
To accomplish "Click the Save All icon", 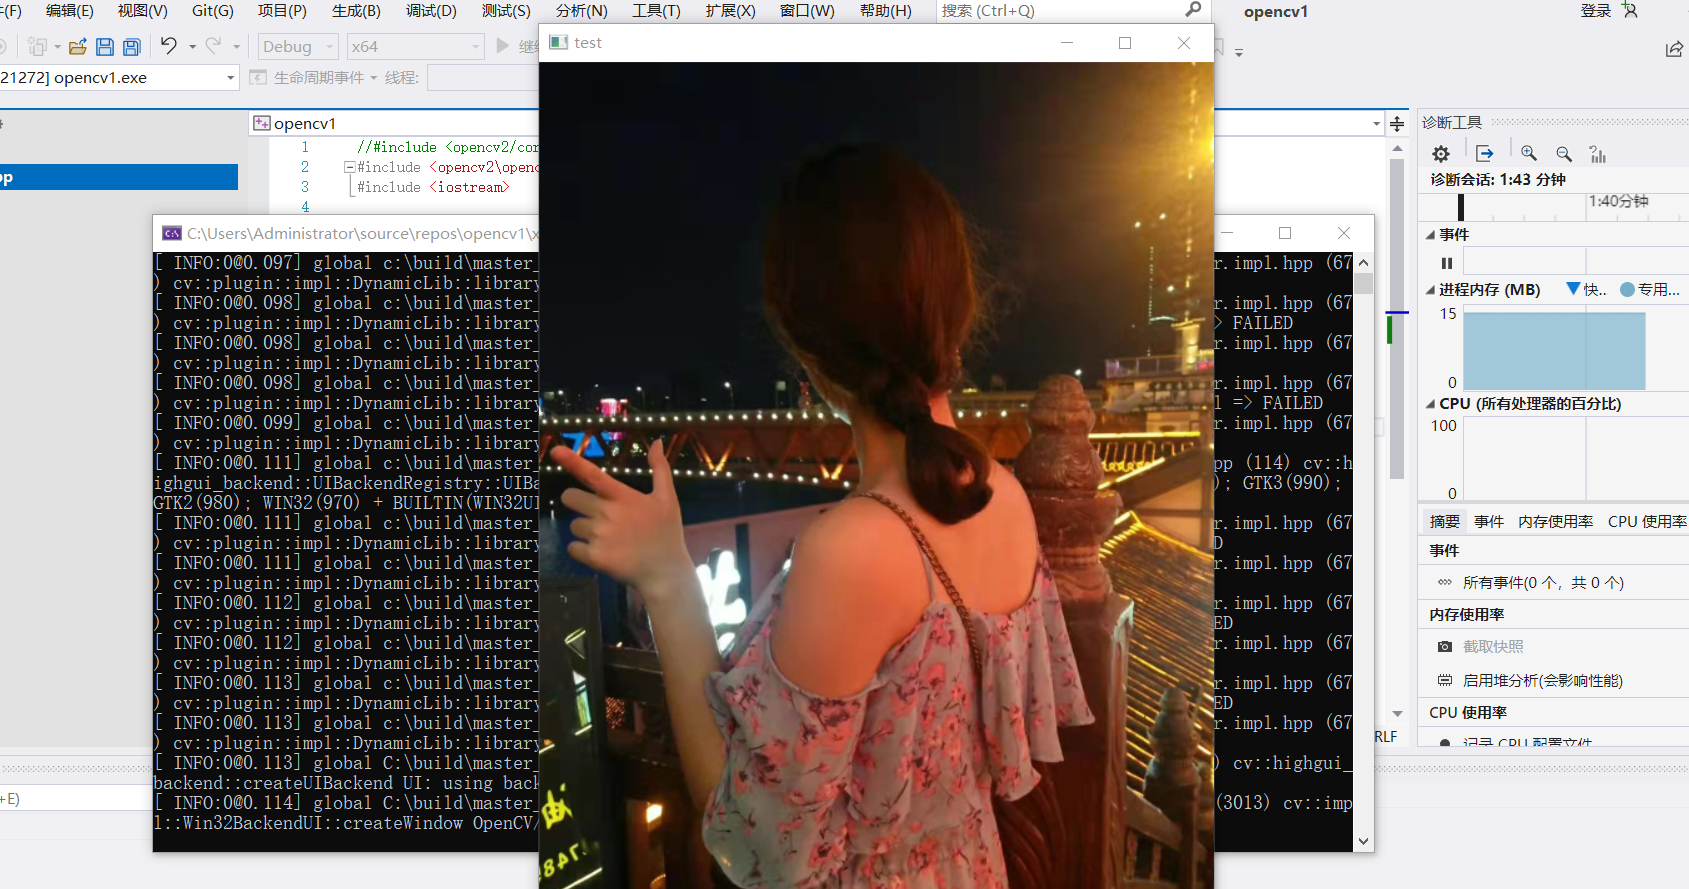I will pyautogui.click(x=131, y=47).
